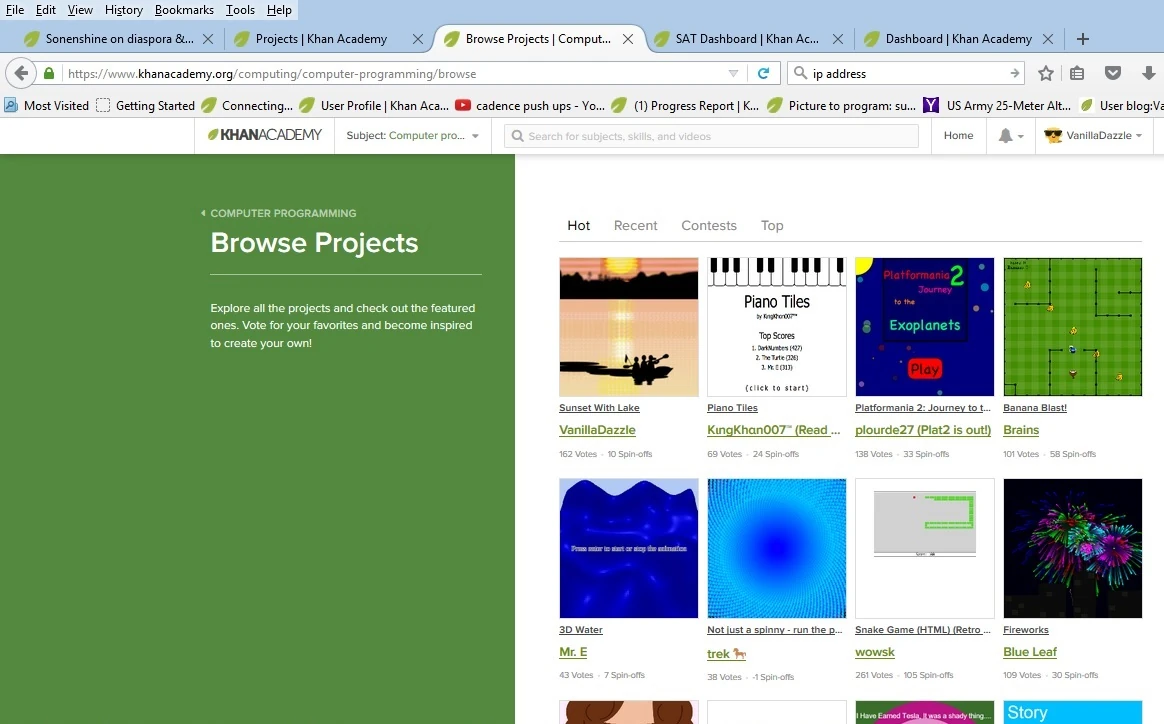The width and height of the screenshot is (1164, 724).
Task: Open the Tools menu
Action: tap(240, 10)
